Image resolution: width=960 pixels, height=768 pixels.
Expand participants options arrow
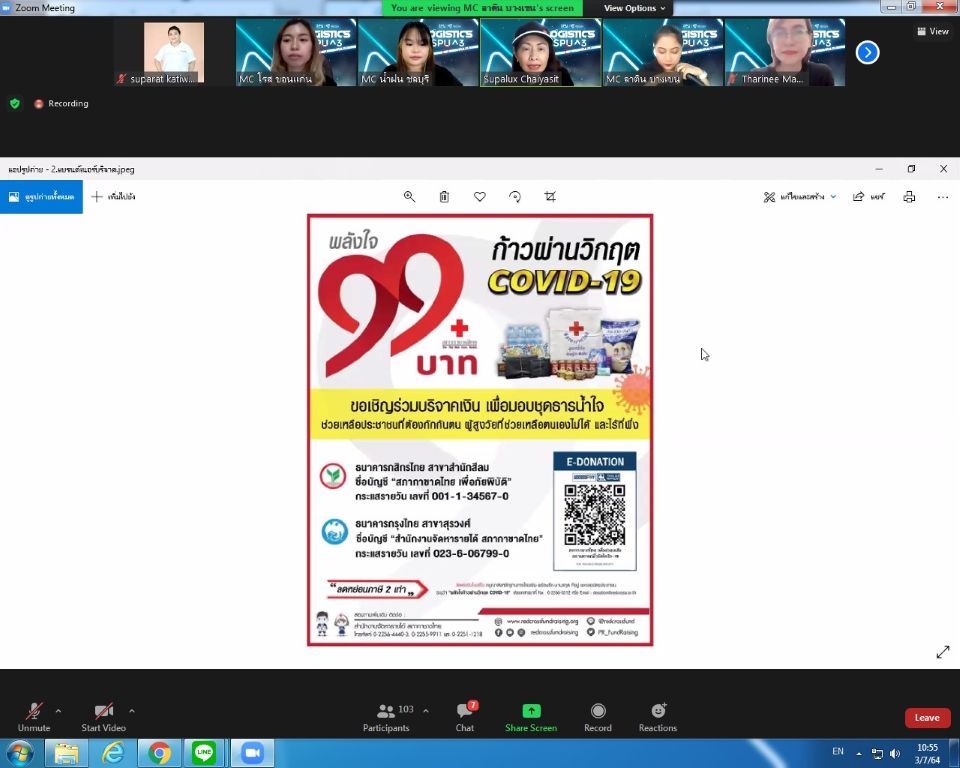[x=426, y=711]
